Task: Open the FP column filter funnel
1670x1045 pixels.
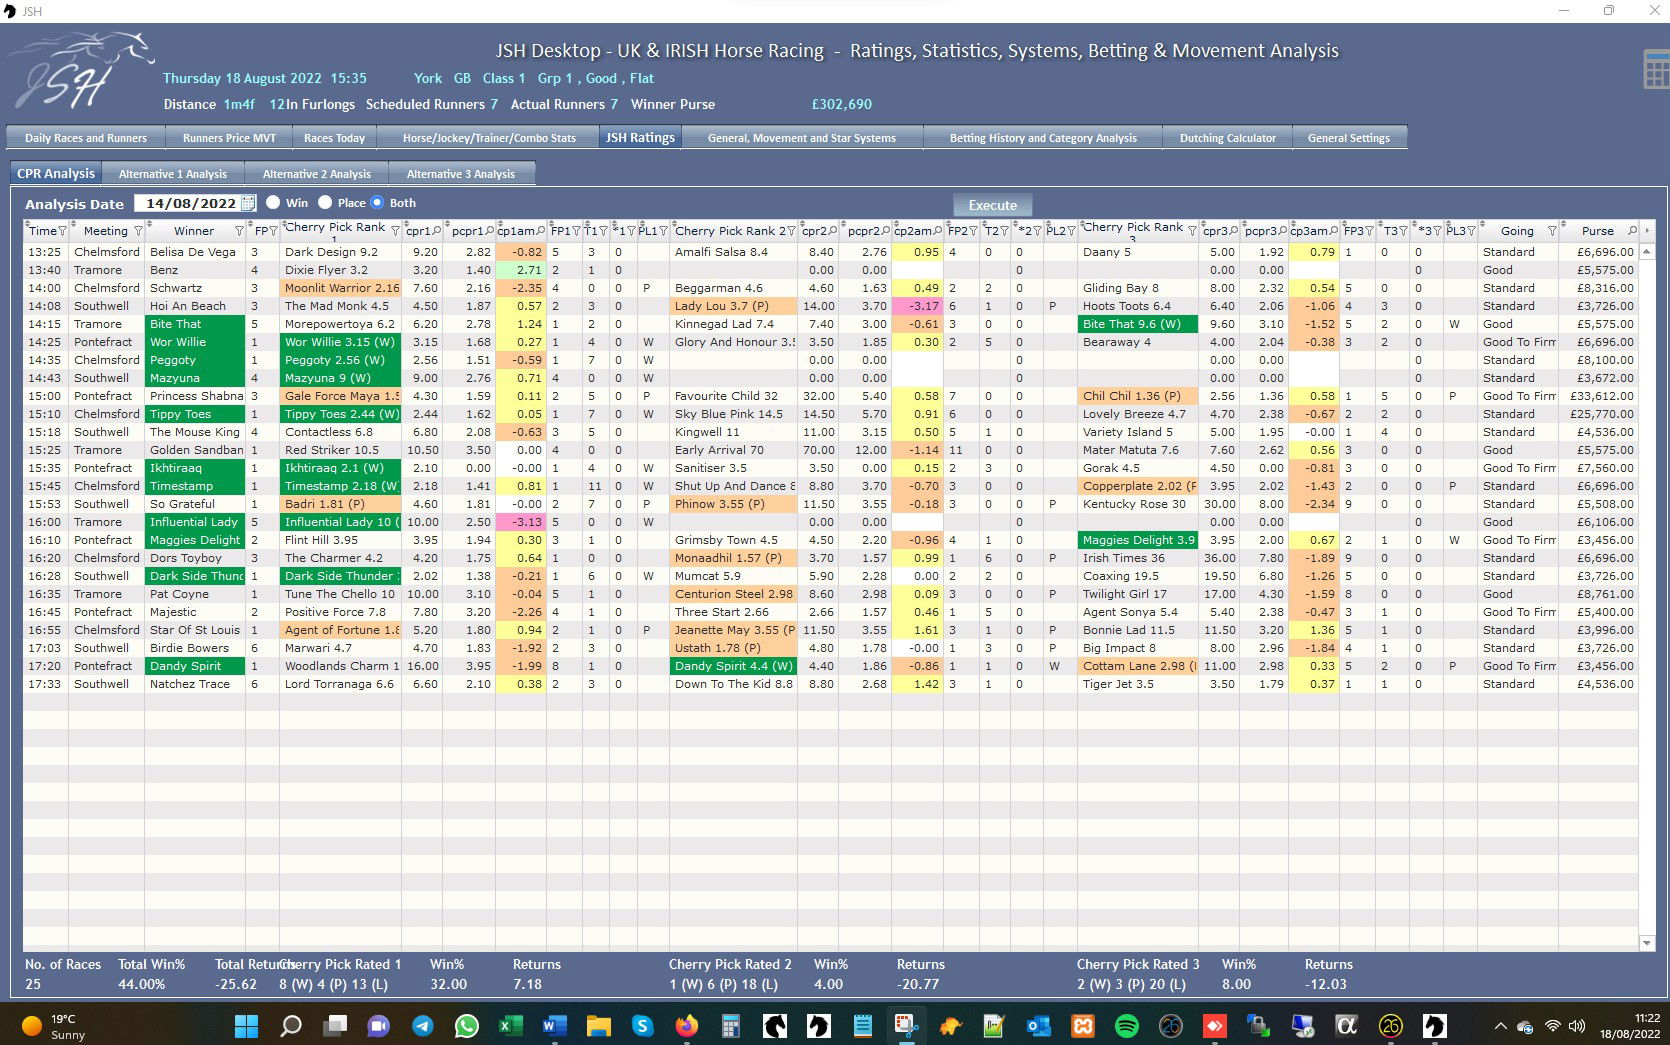Action: click(273, 231)
